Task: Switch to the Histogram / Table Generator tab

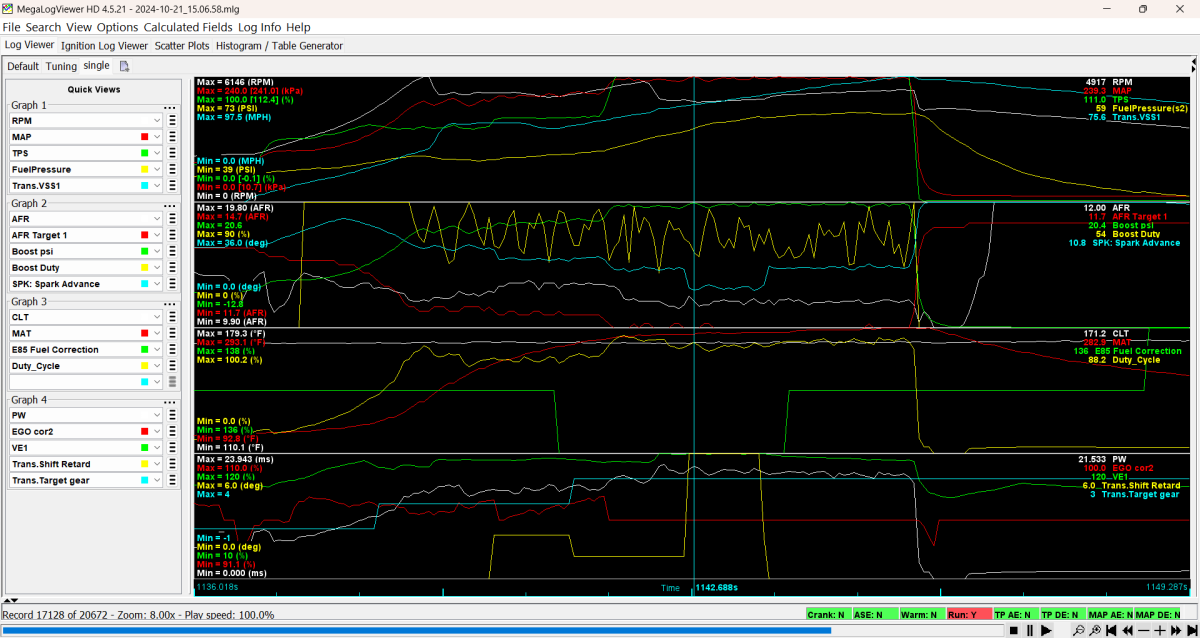Action: pyautogui.click(x=279, y=45)
